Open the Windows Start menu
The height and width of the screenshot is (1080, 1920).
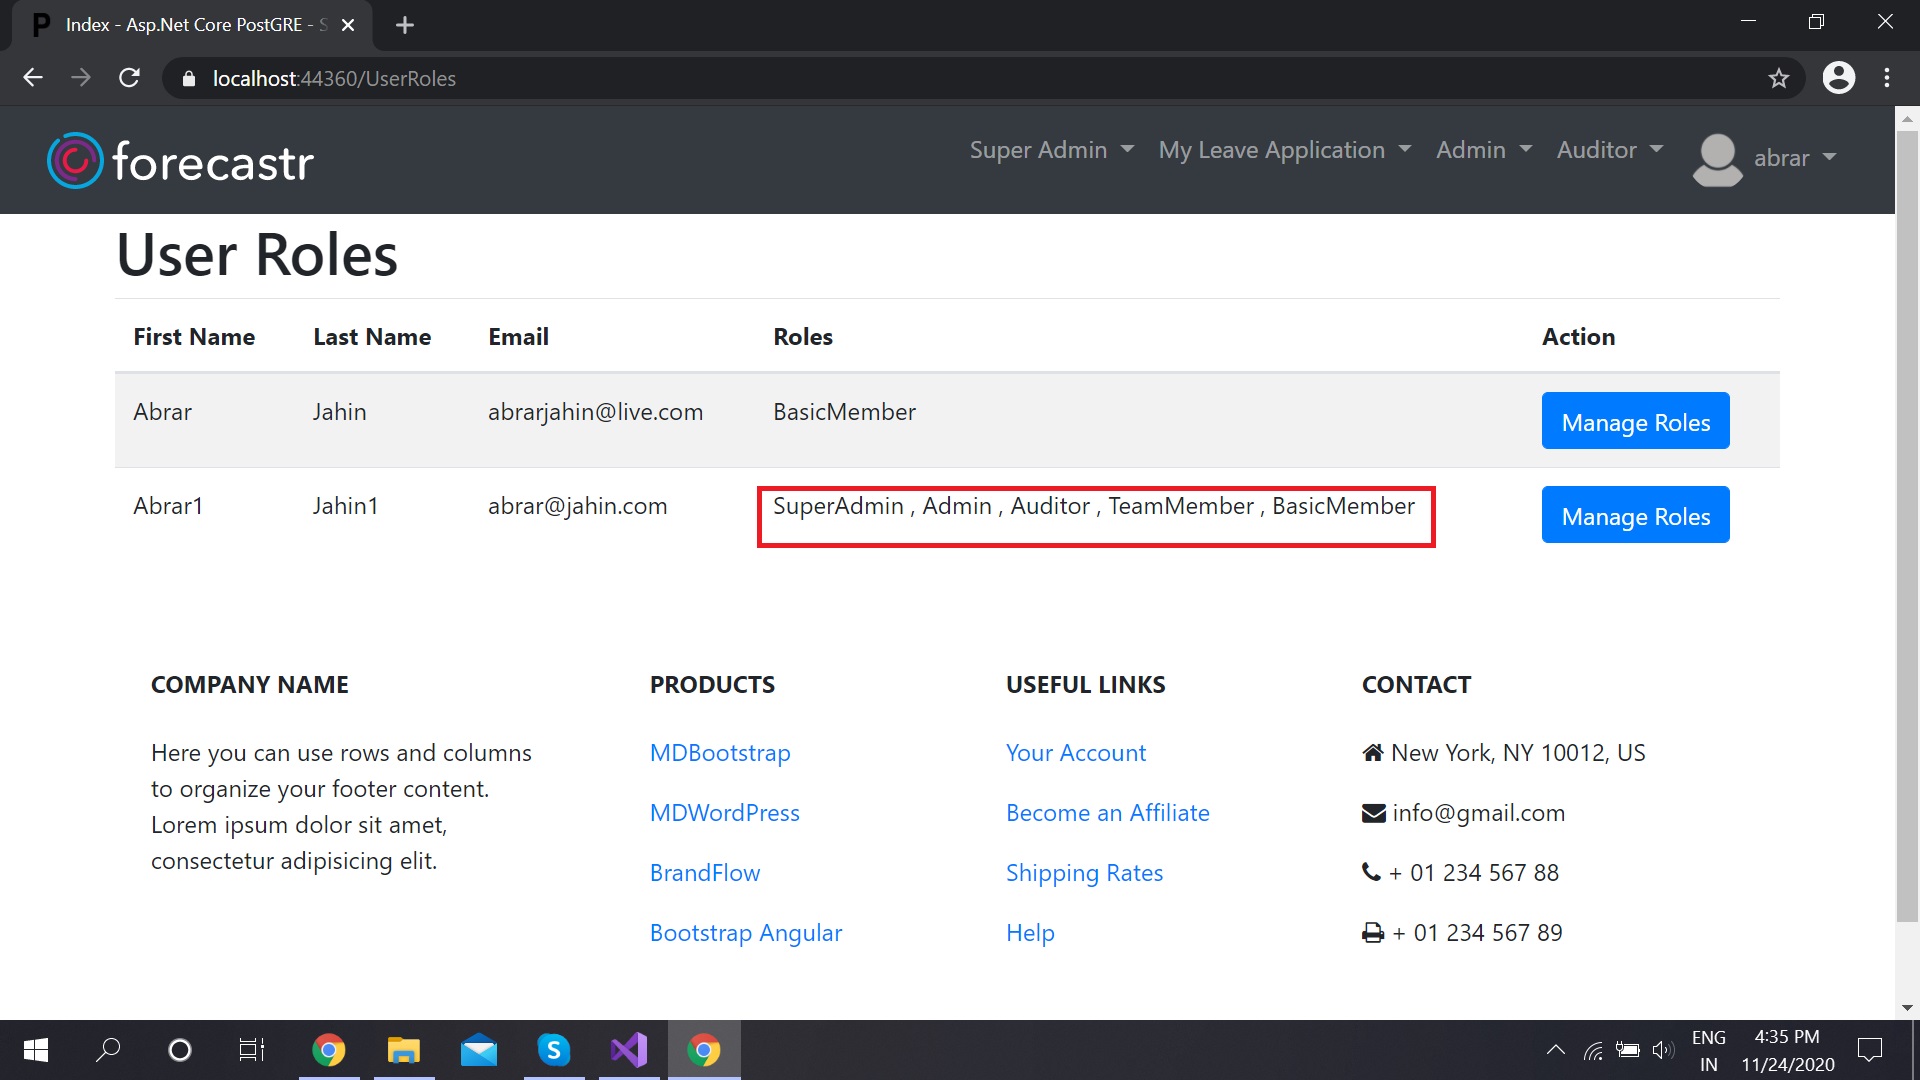coord(36,1050)
